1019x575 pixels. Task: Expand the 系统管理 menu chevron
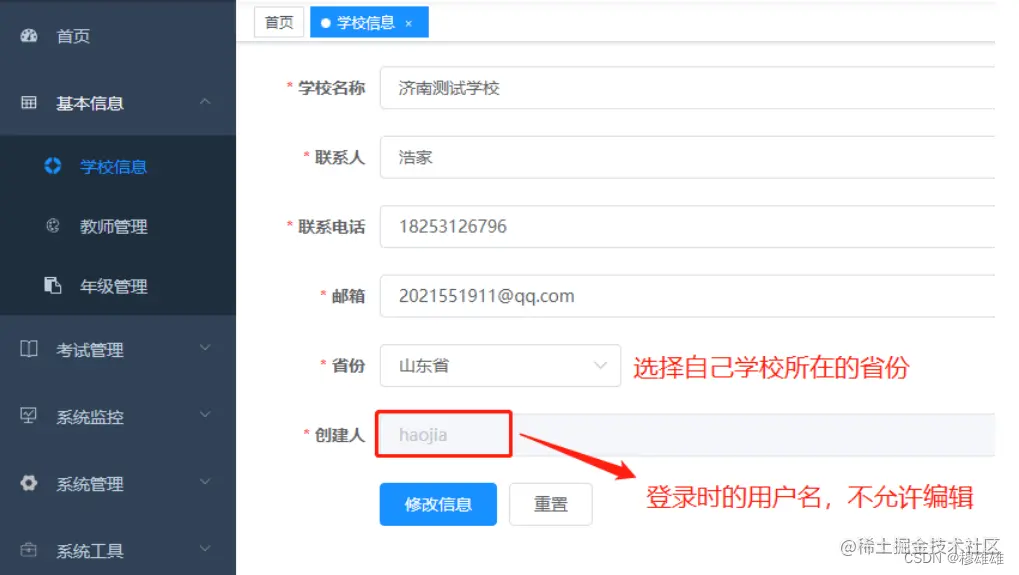tap(205, 482)
